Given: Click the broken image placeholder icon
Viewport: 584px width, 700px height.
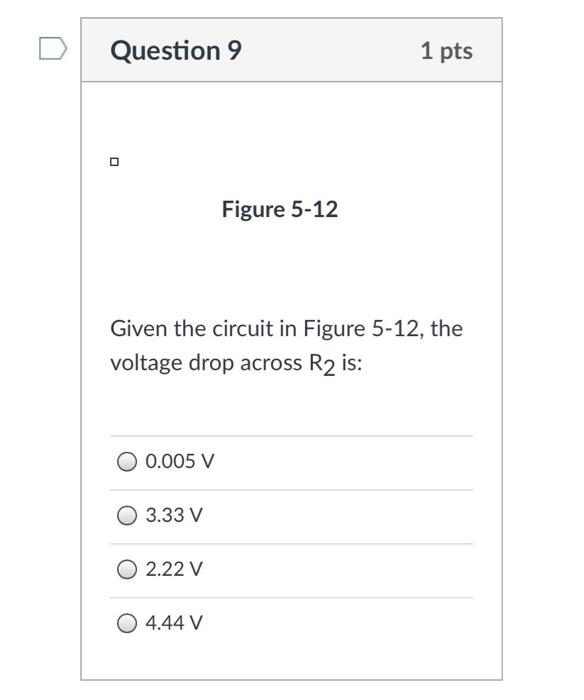Looking at the screenshot, I should click(114, 162).
